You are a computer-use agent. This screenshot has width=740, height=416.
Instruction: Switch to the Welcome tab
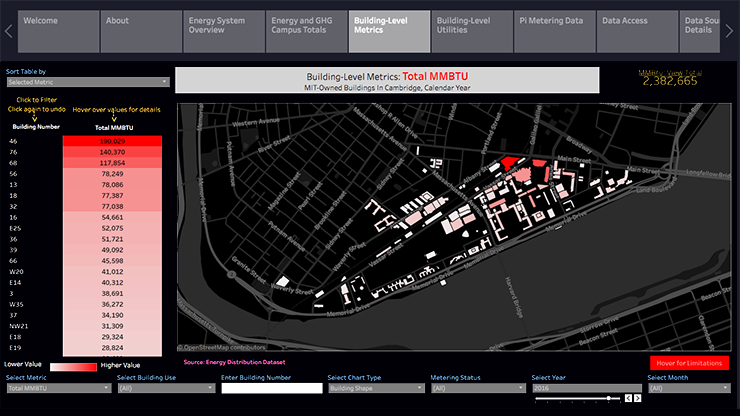56,31
